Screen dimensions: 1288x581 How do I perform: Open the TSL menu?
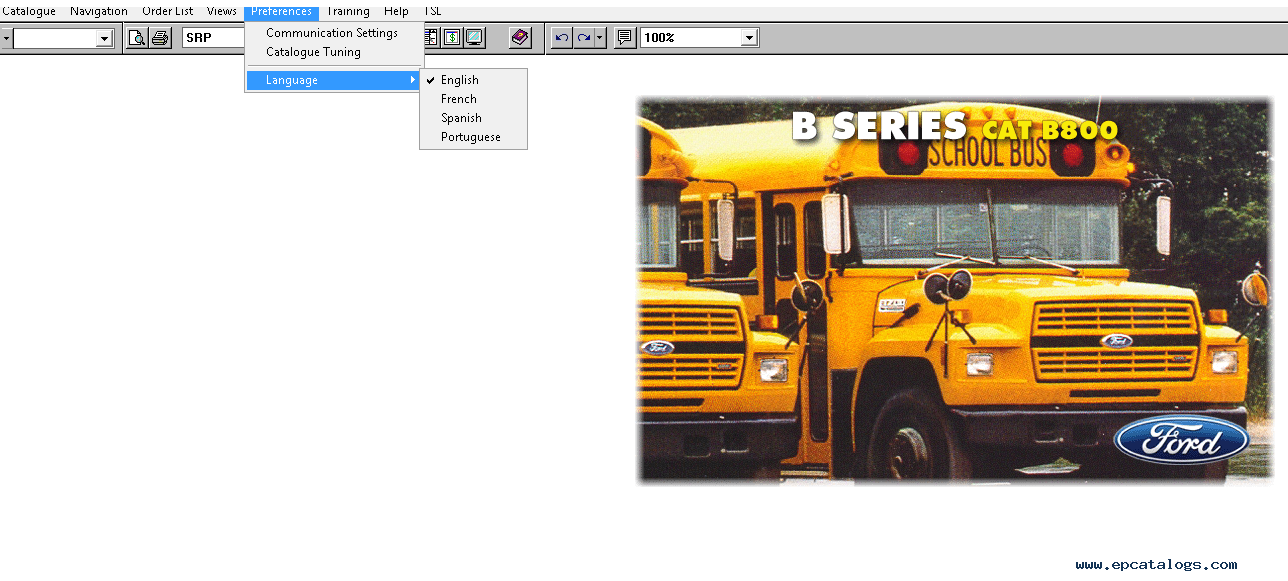point(433,11)
